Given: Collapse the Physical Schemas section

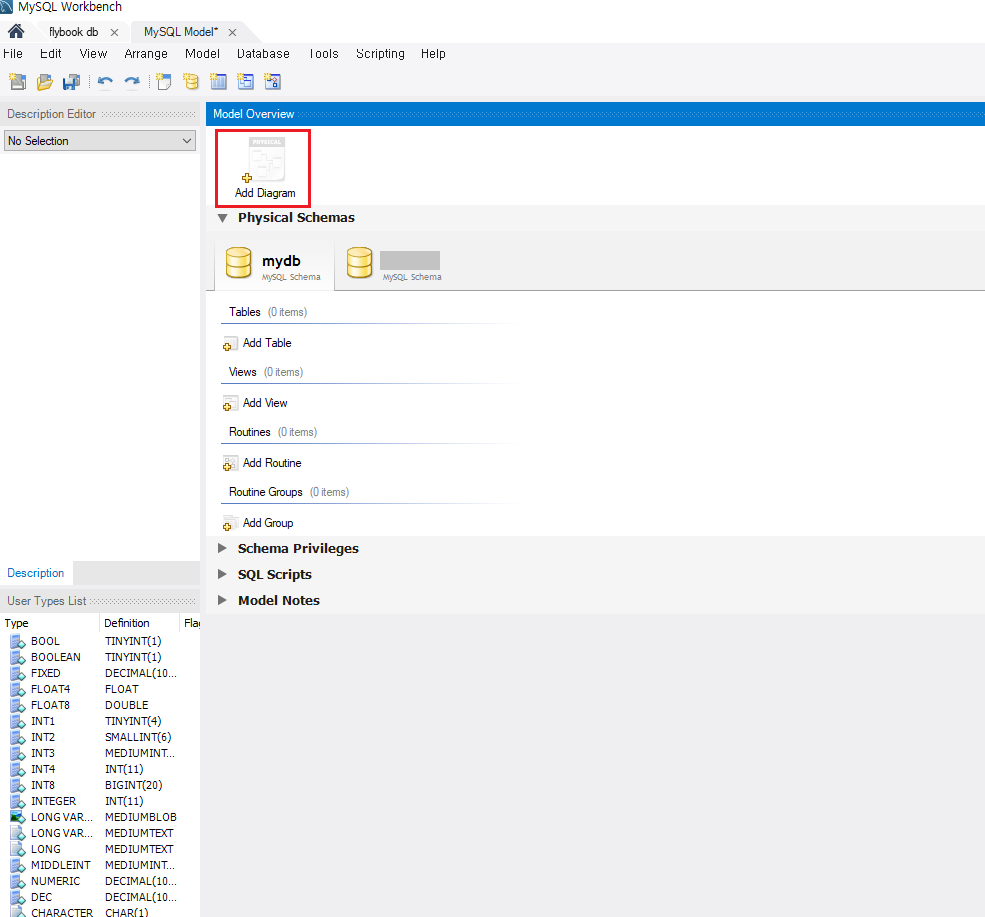Looking at the screenshot, I should pyautogui.click(x=222, y=218).
